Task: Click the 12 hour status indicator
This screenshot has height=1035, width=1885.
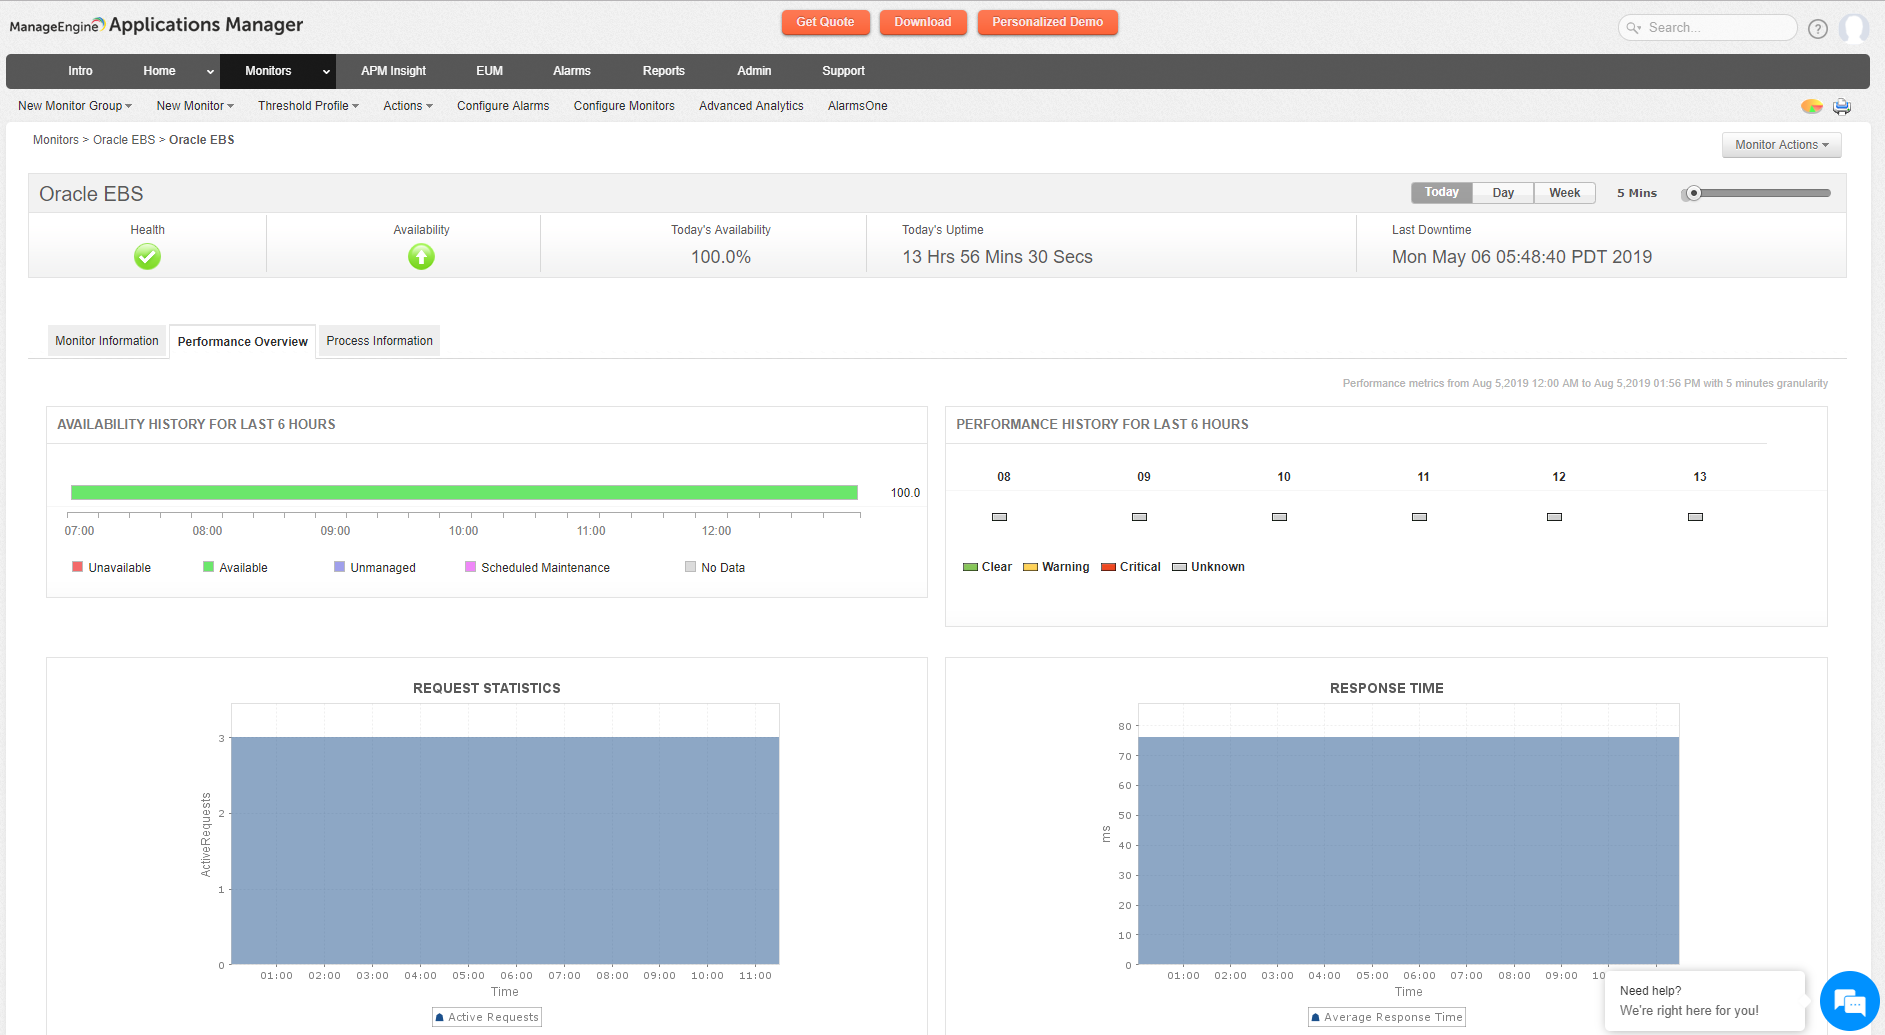Action: (x=1554, y=517)
